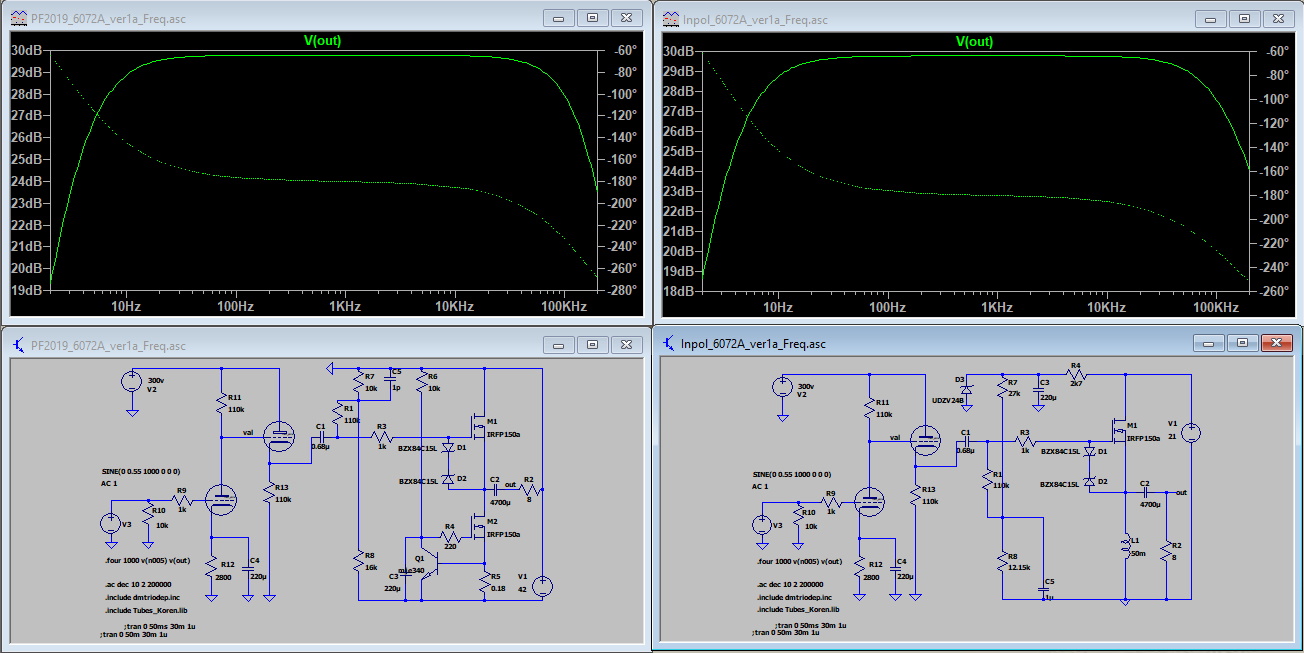Select the R8 12.15k resistor symbol
The image size is (1304, 653).
click(1001, 561)
